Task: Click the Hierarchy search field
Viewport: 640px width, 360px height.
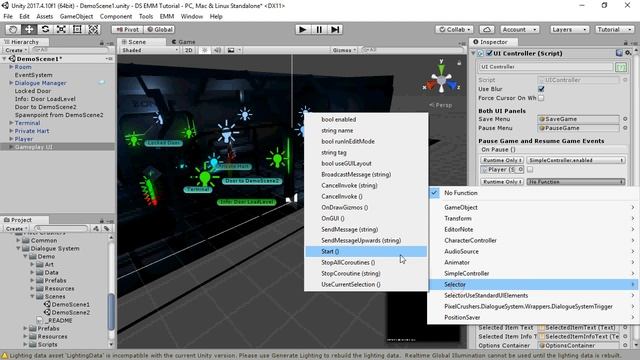Action: [x=70, y=50]
